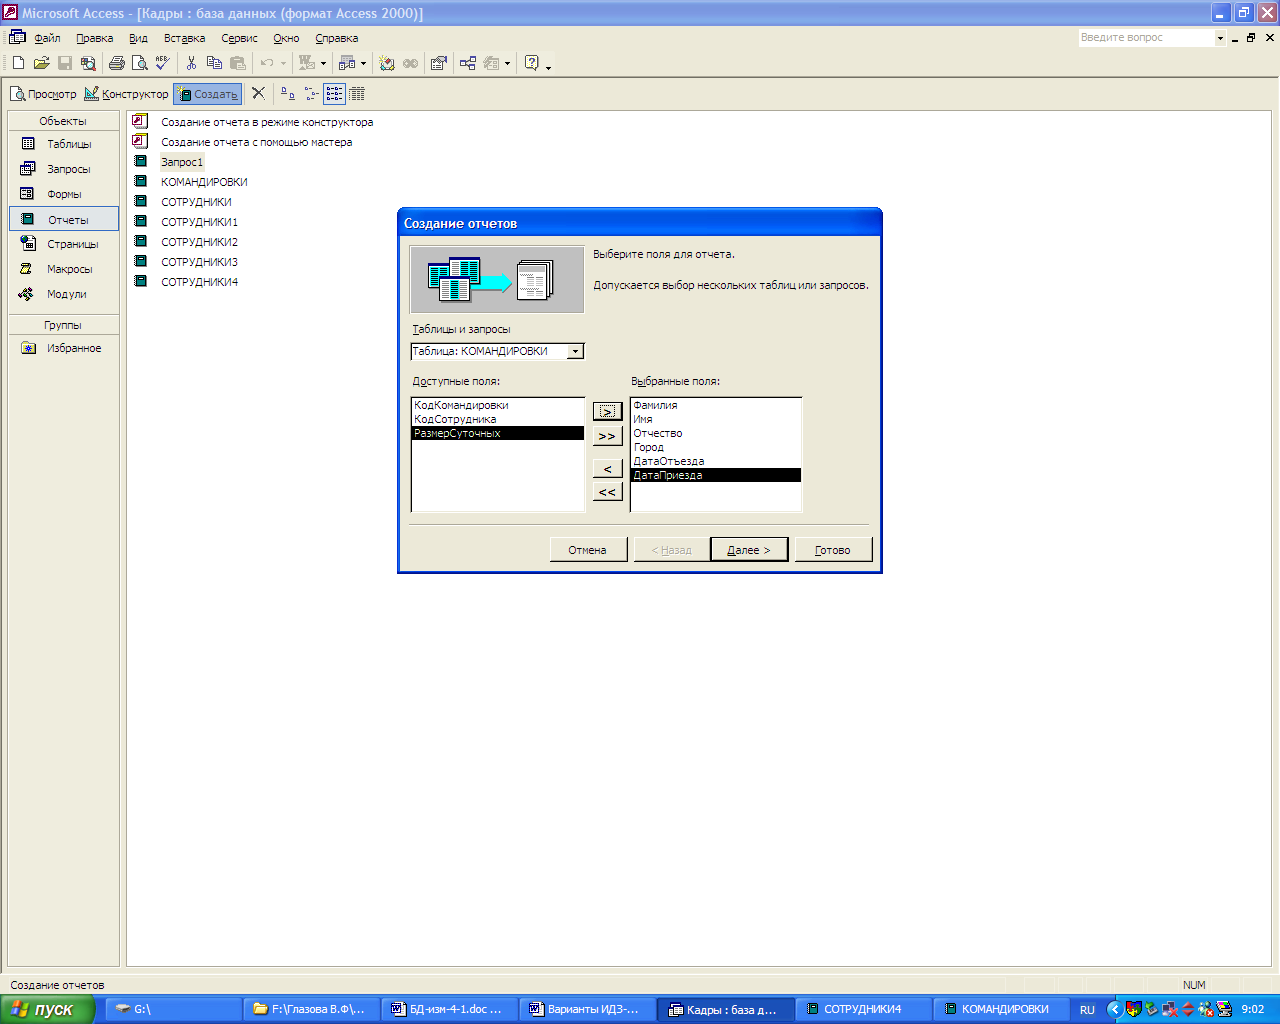Click the File Search icon
This screenshot has height=1024, width=1280.
(88, 63)
